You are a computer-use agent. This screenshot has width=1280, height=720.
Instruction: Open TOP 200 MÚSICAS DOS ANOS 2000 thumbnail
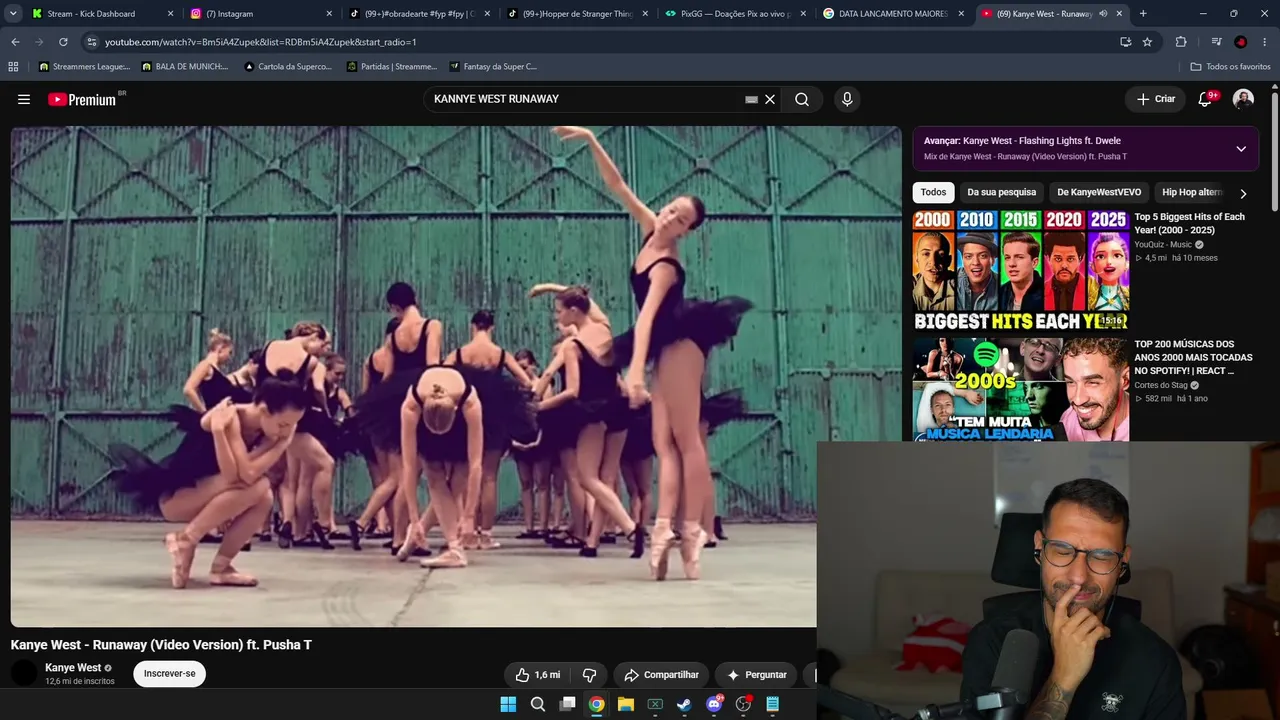(1021, 389)
